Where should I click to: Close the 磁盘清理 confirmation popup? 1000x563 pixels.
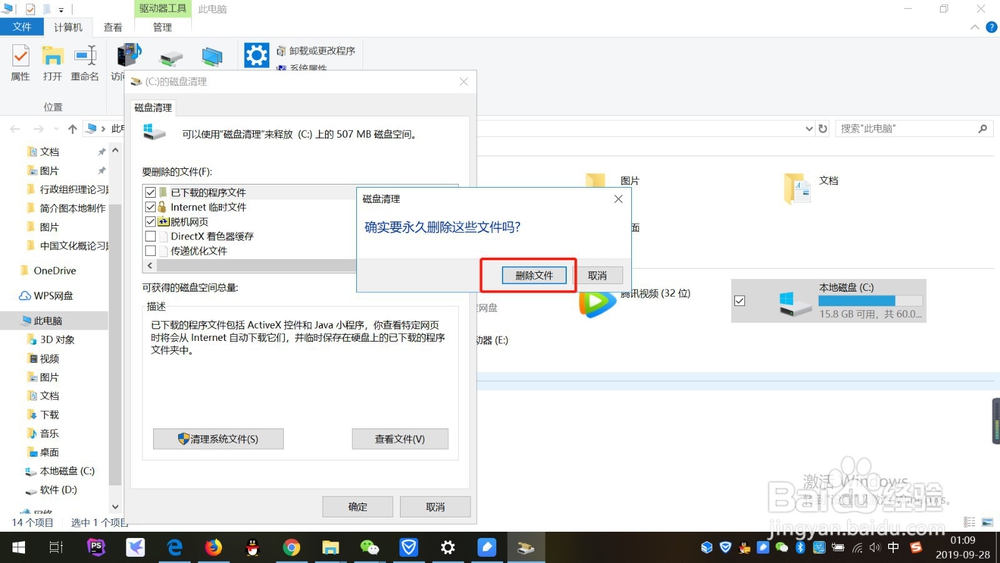pyautogui.click(x=618, y=199)
